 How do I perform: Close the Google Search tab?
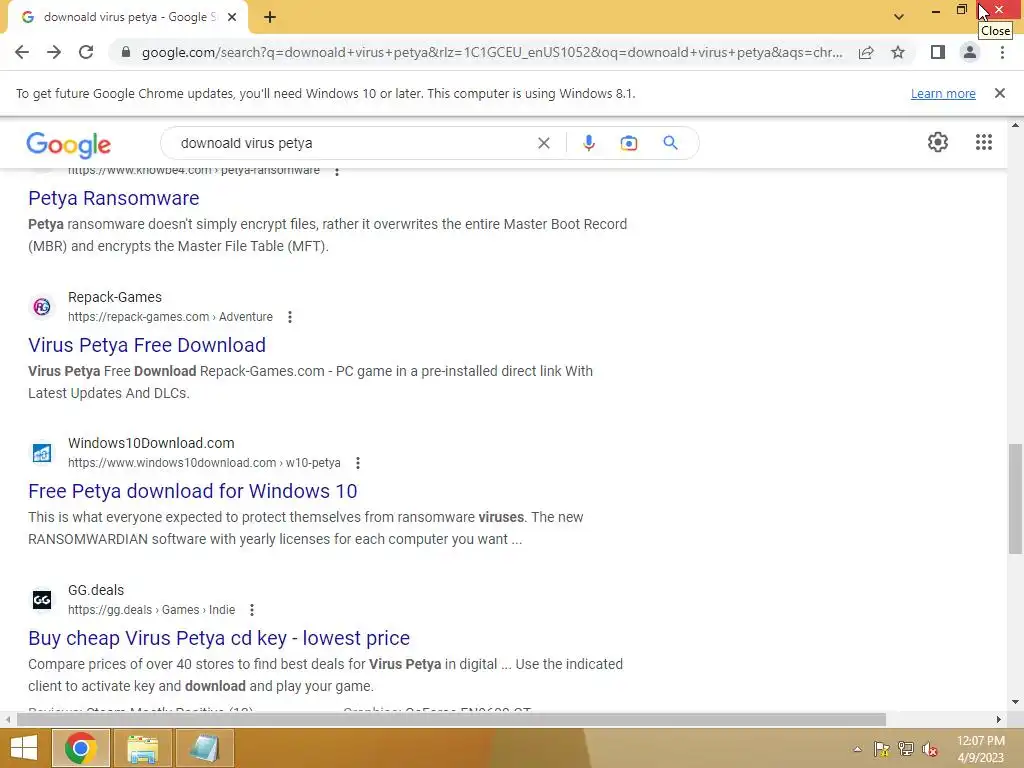click(x=232, y=18)
